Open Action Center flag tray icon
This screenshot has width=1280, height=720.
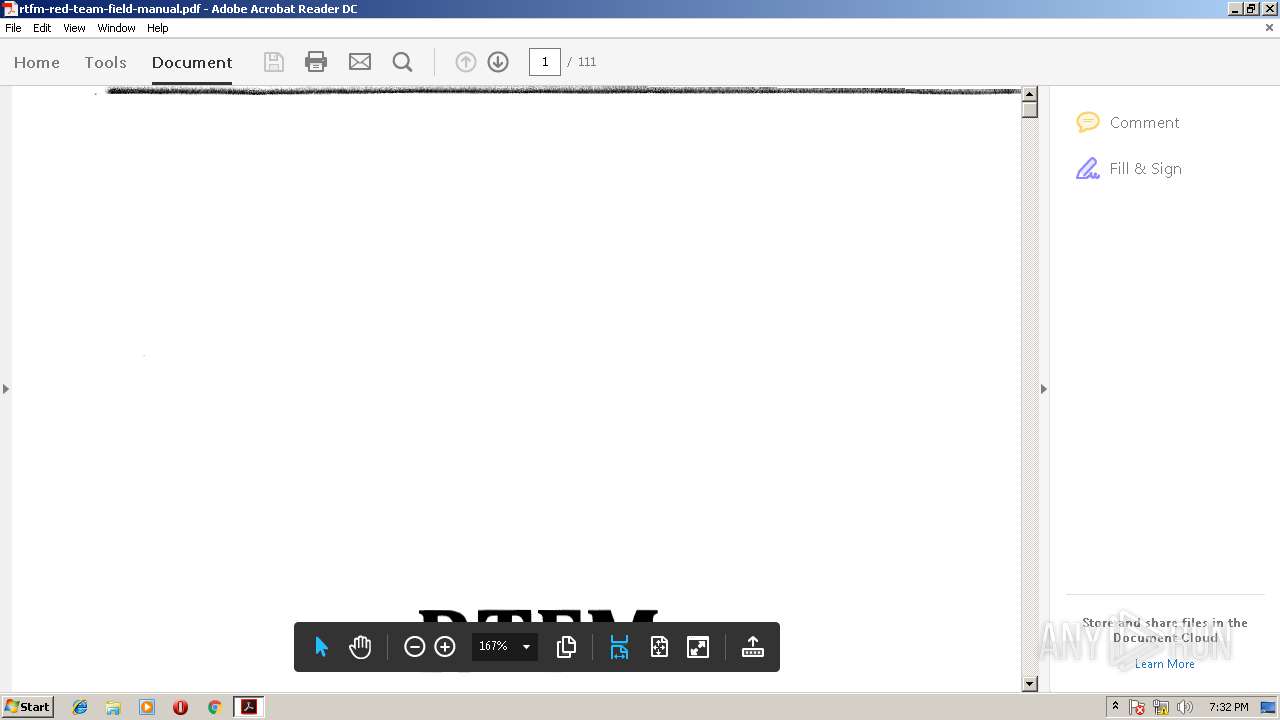(x=1137, y=707)
